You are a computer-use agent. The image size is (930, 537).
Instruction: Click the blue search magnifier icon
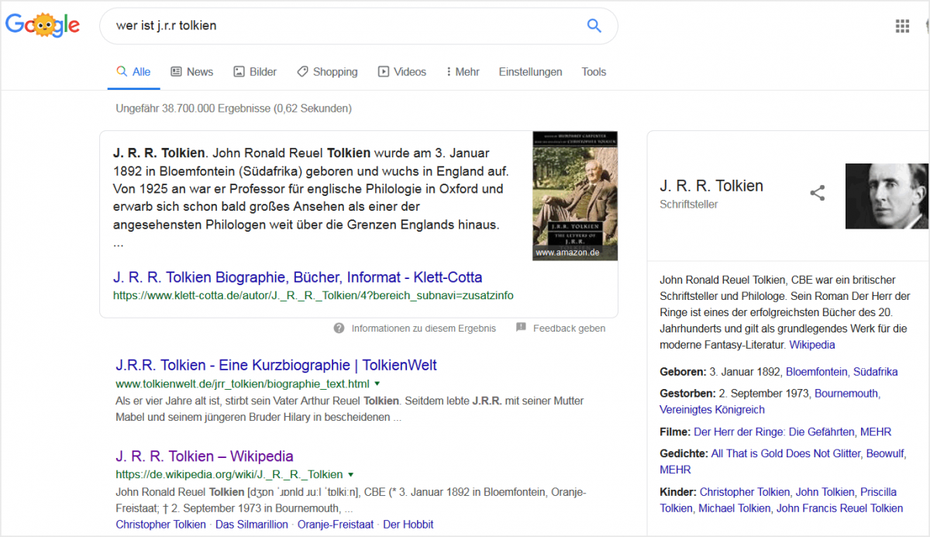[594, 26]
